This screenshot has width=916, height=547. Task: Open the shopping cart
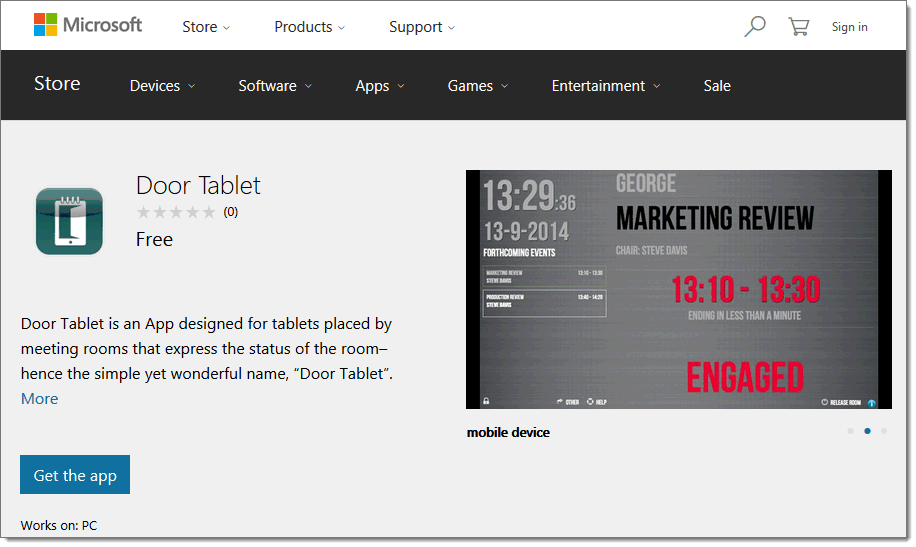coord(798,27)
